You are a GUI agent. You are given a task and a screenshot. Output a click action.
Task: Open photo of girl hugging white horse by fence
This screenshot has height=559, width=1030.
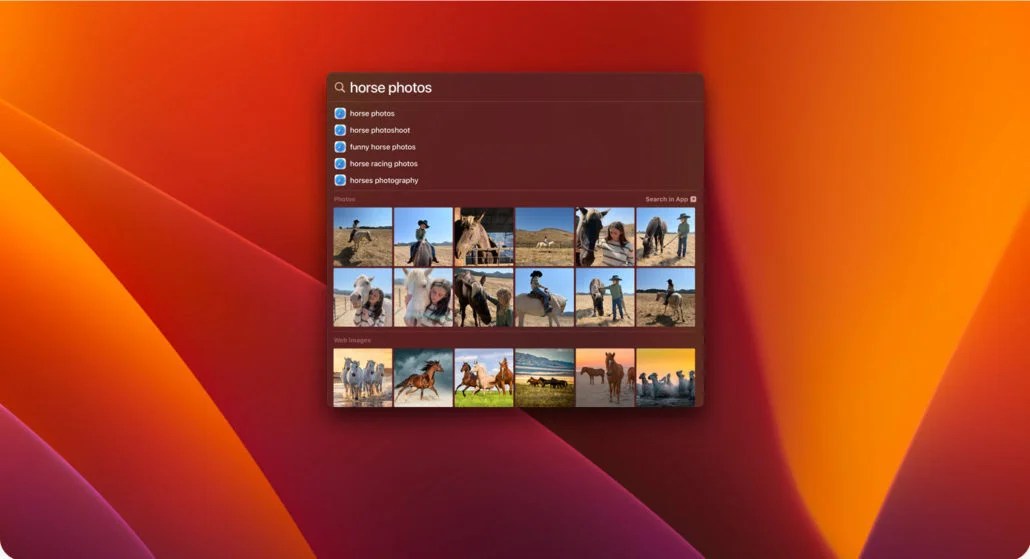[363, 297]
